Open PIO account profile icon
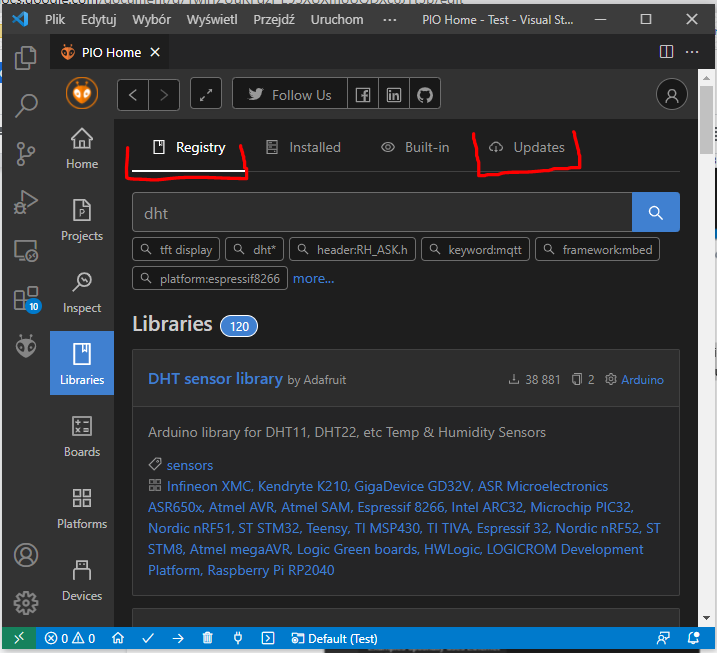The width and height of the screenshot is (717, 653). pyautogui.click(x=671, y=95)
